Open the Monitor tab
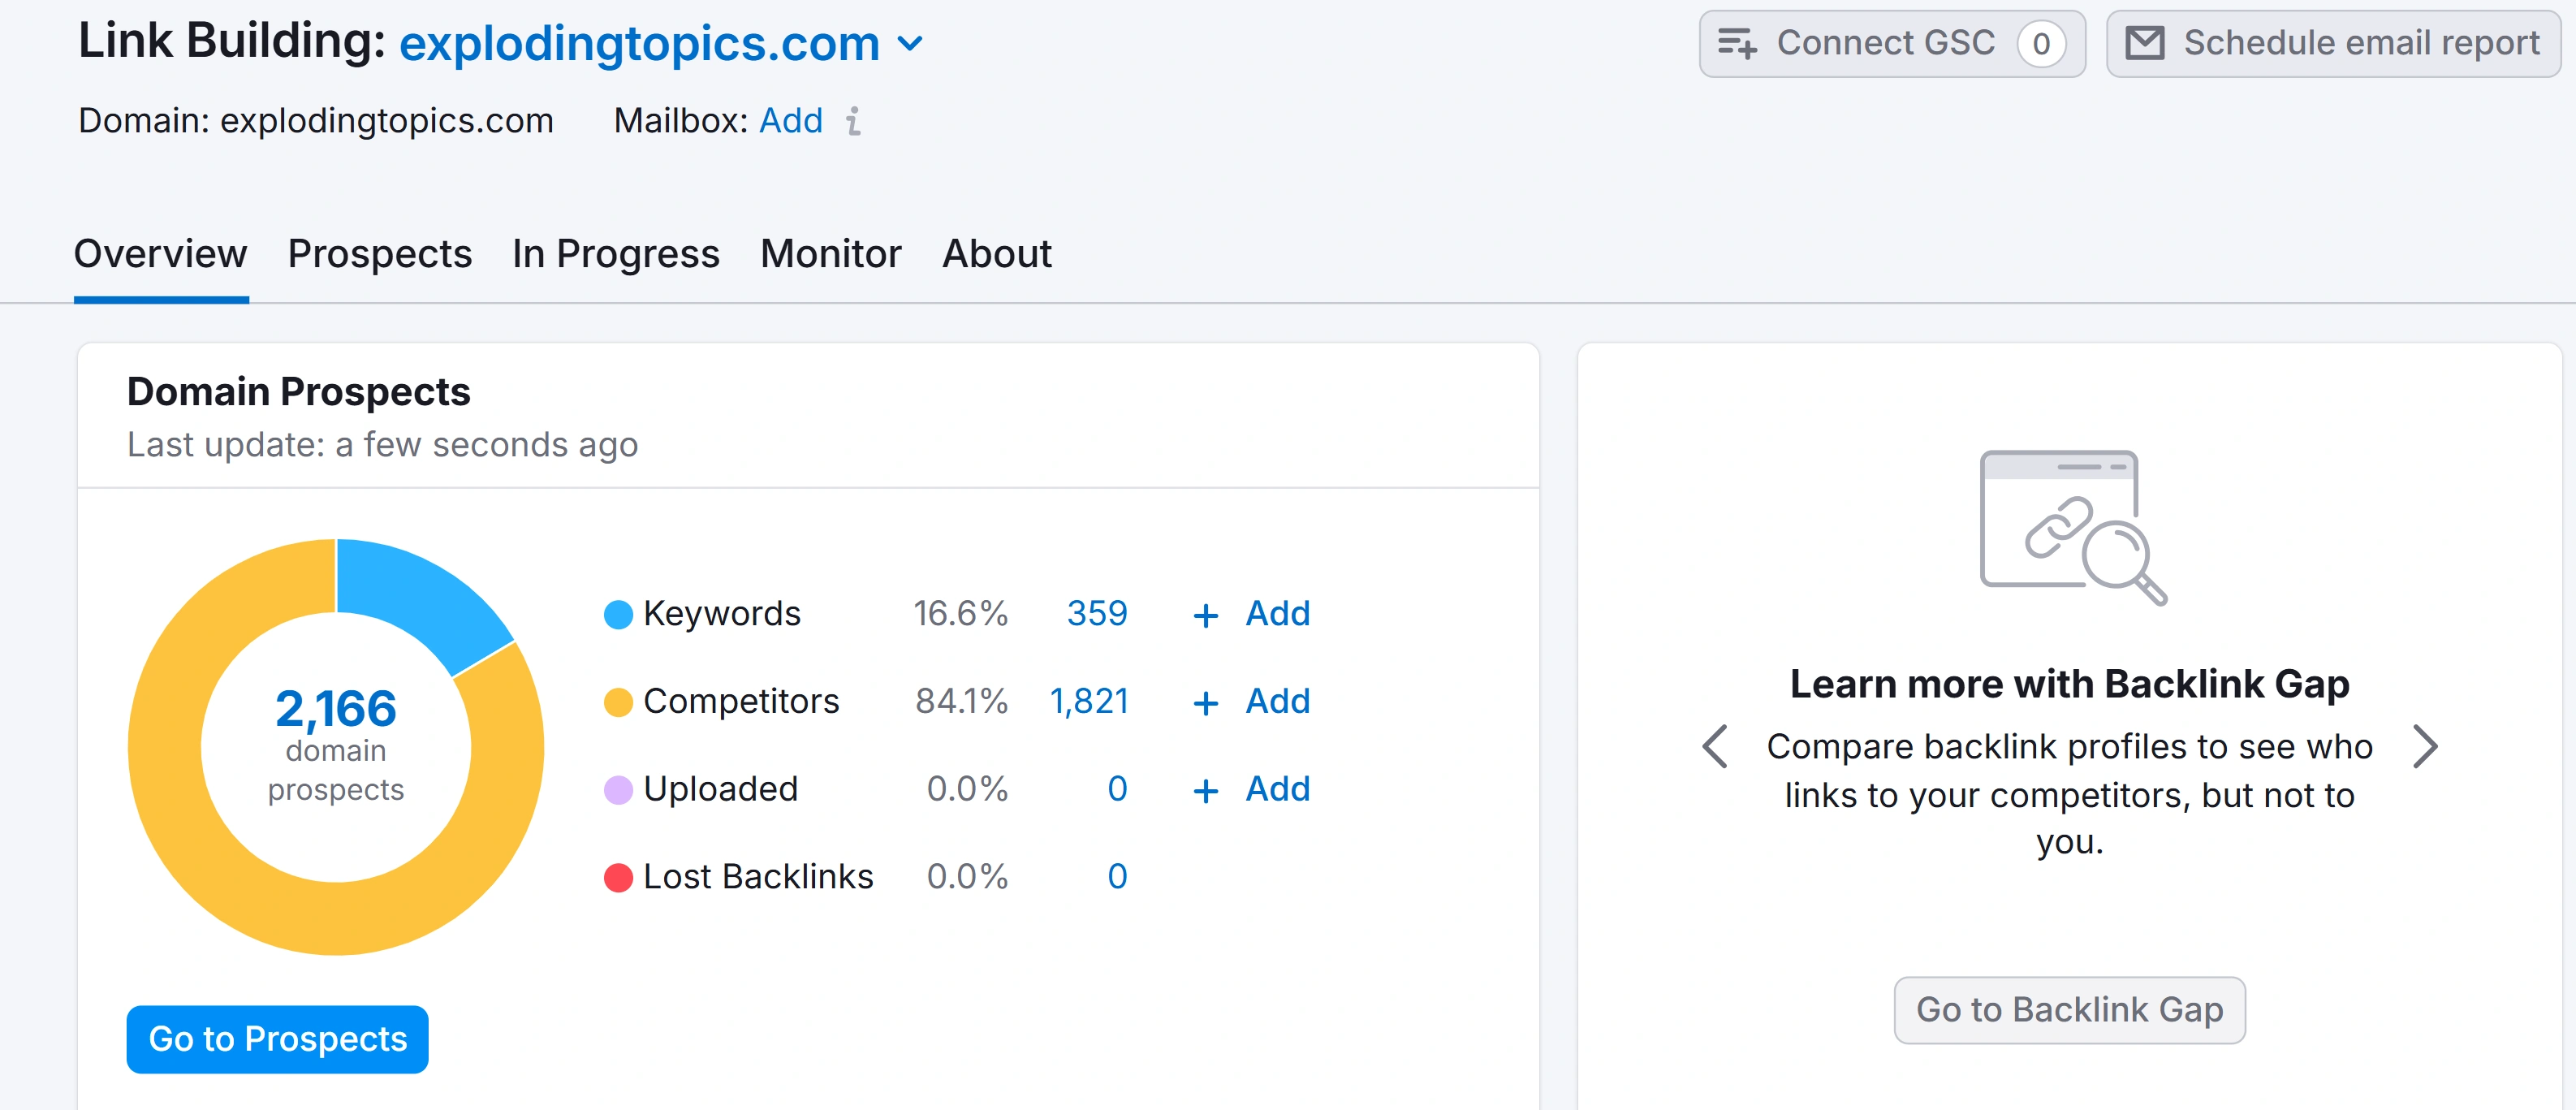Image resolution: width=2576 pixels, height=1110 pixels. 830,254
